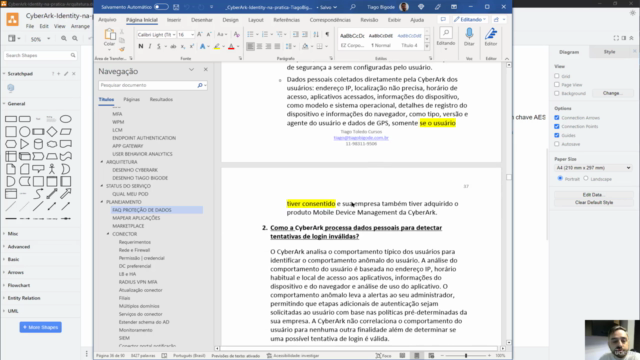This screenshot has height=360, width=640.
Task: Zoom out on the draw.io canvas
Action: pos(75,38)
